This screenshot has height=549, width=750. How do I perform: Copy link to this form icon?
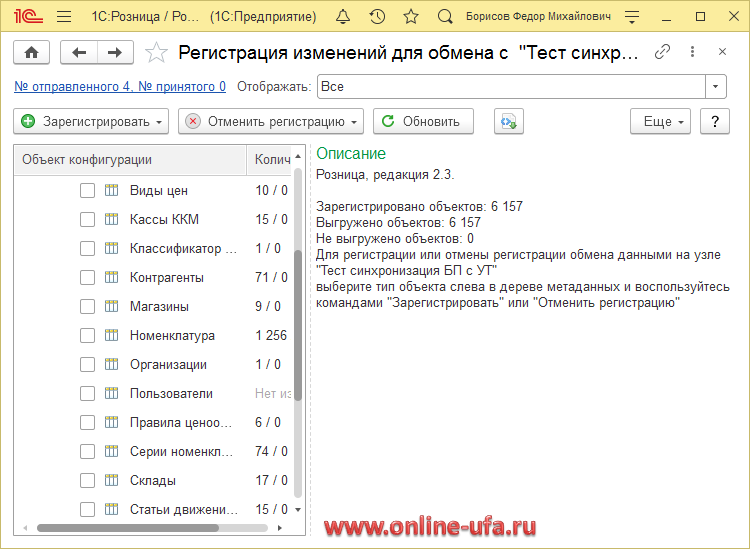(662, 52)
